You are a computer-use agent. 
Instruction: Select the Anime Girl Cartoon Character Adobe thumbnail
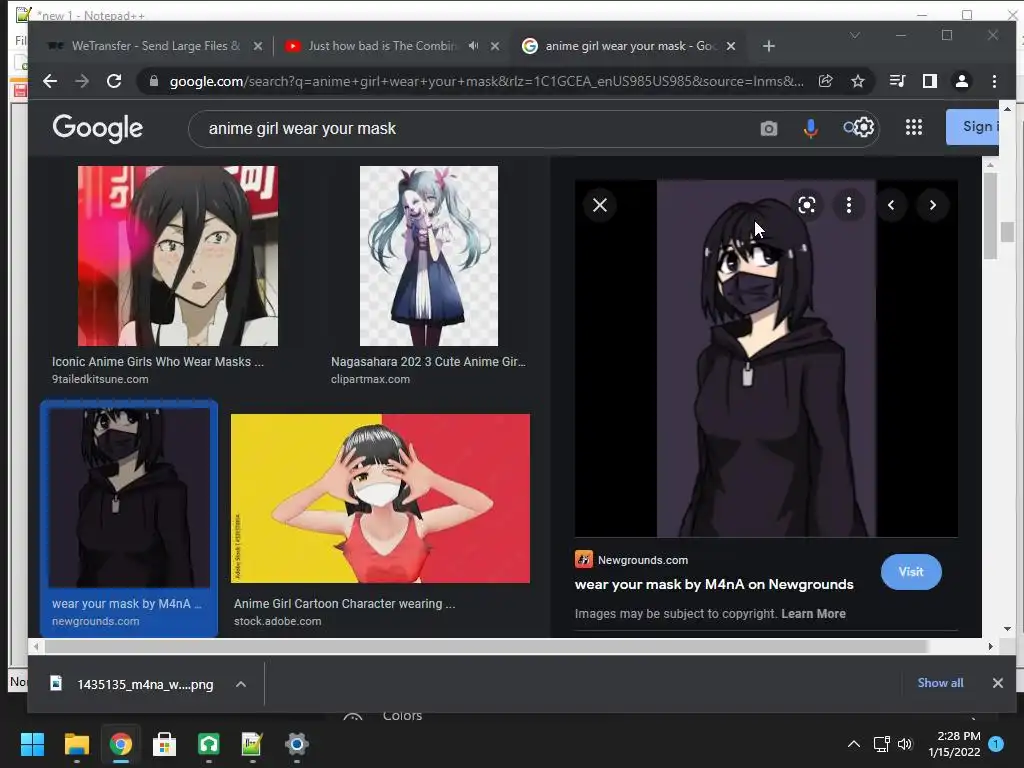pos(380,498)
